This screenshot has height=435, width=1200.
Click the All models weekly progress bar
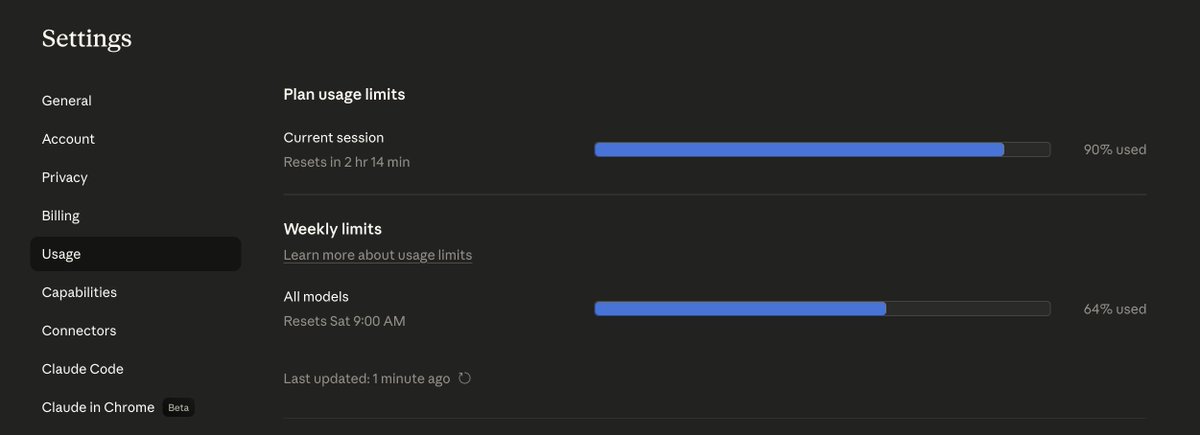822,309
